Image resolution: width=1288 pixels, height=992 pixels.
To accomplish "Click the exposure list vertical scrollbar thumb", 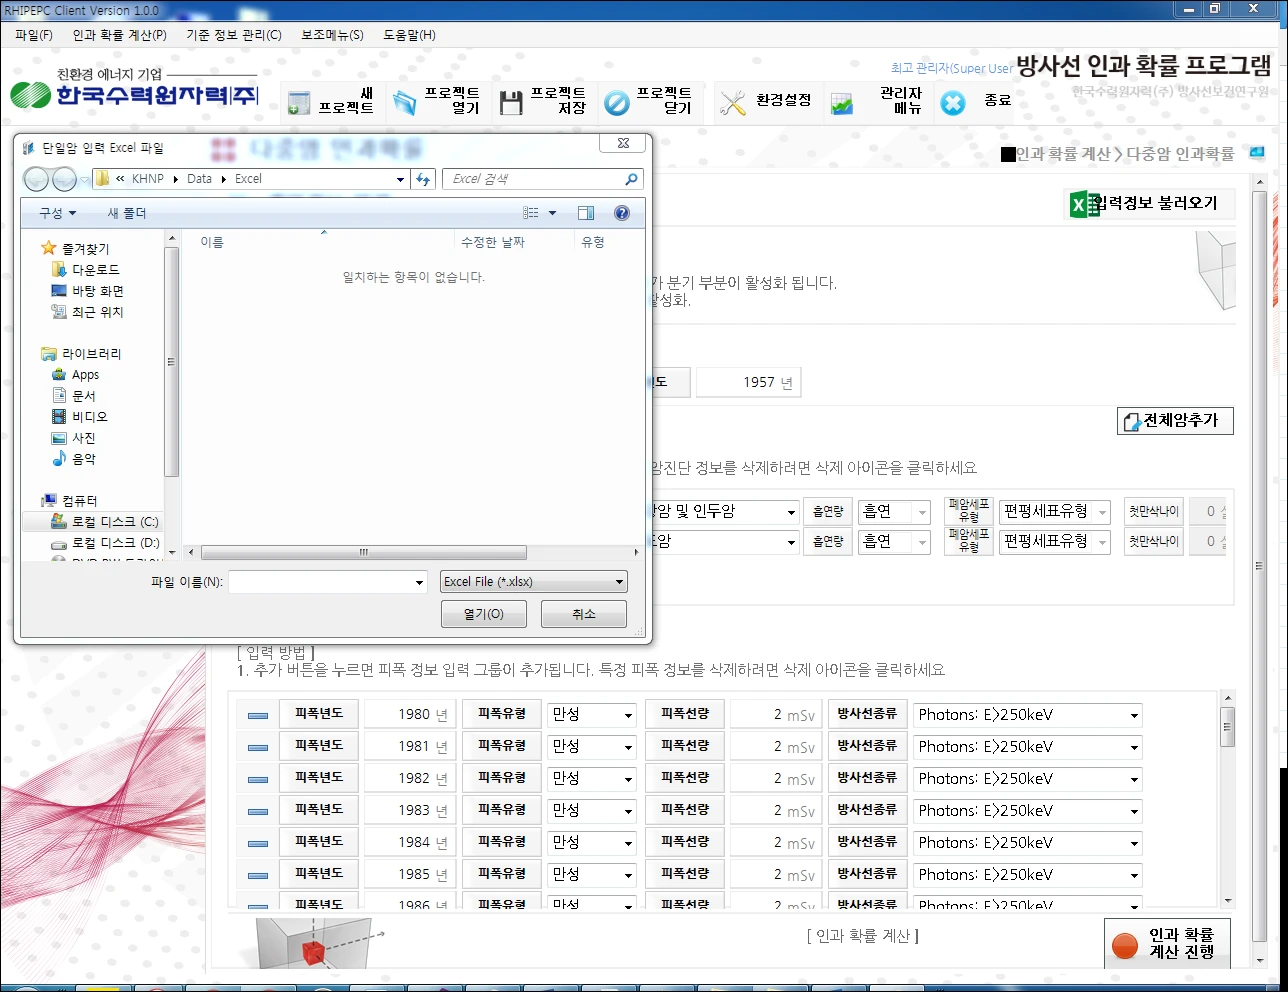I will click(1228, 726).
